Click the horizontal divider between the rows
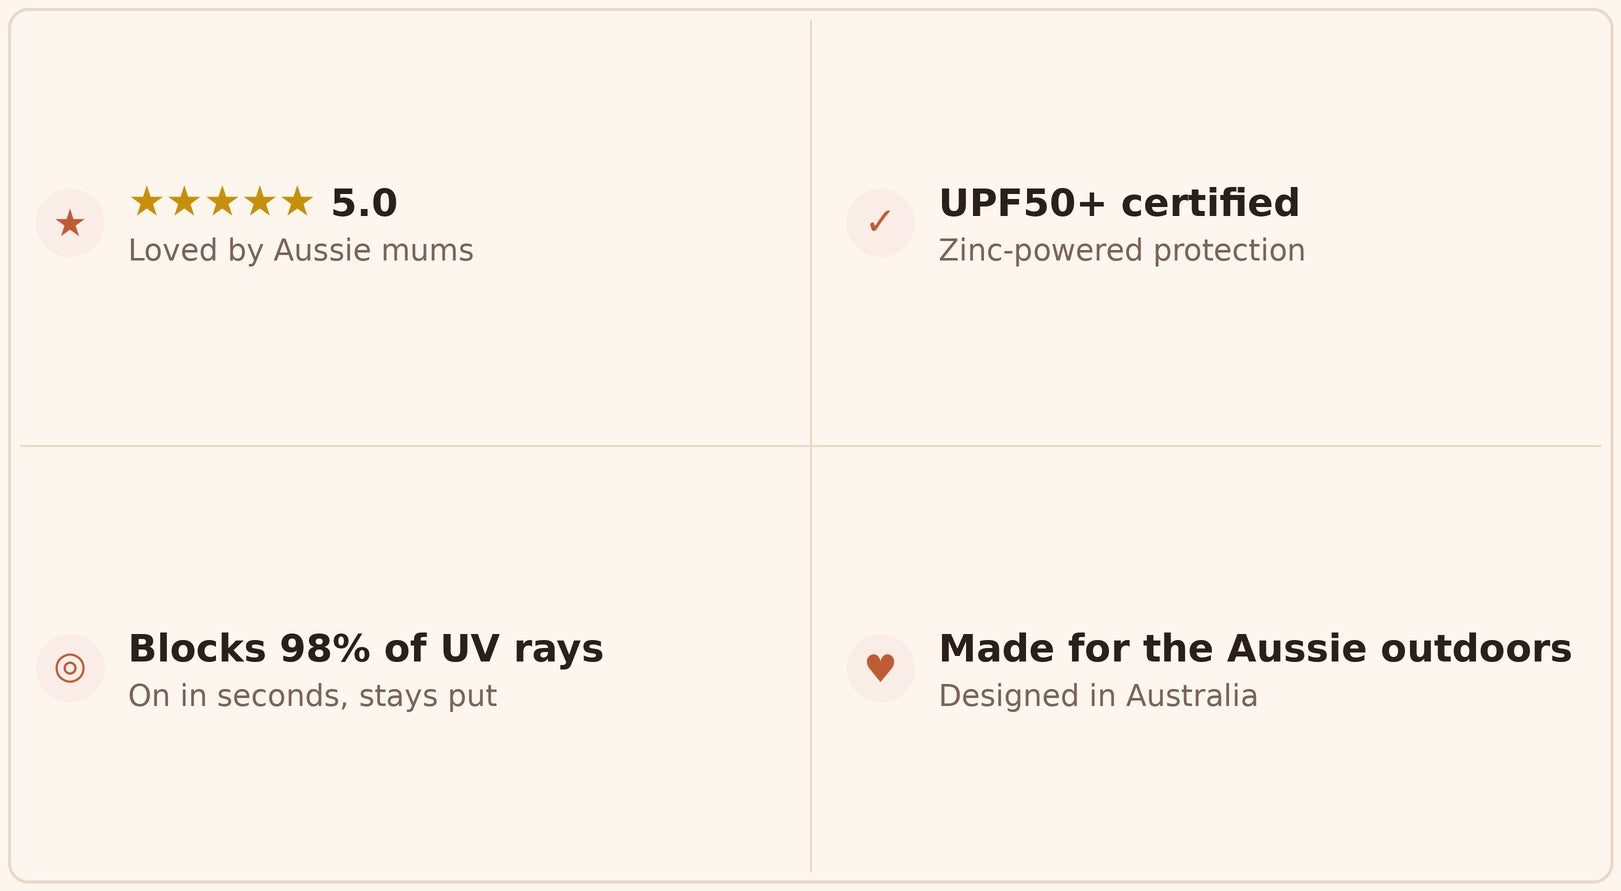 [400, 446]
